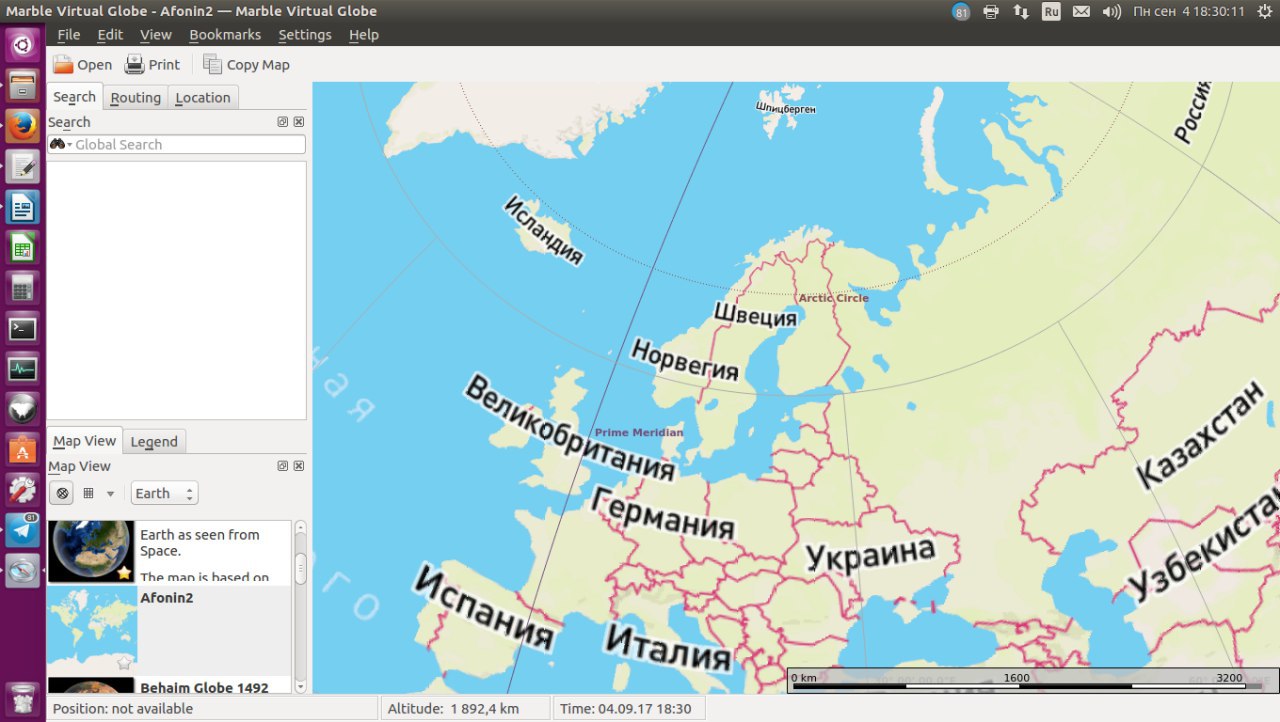Toggle the favorite star on the Earth from Space theme

tap(124, 573)
